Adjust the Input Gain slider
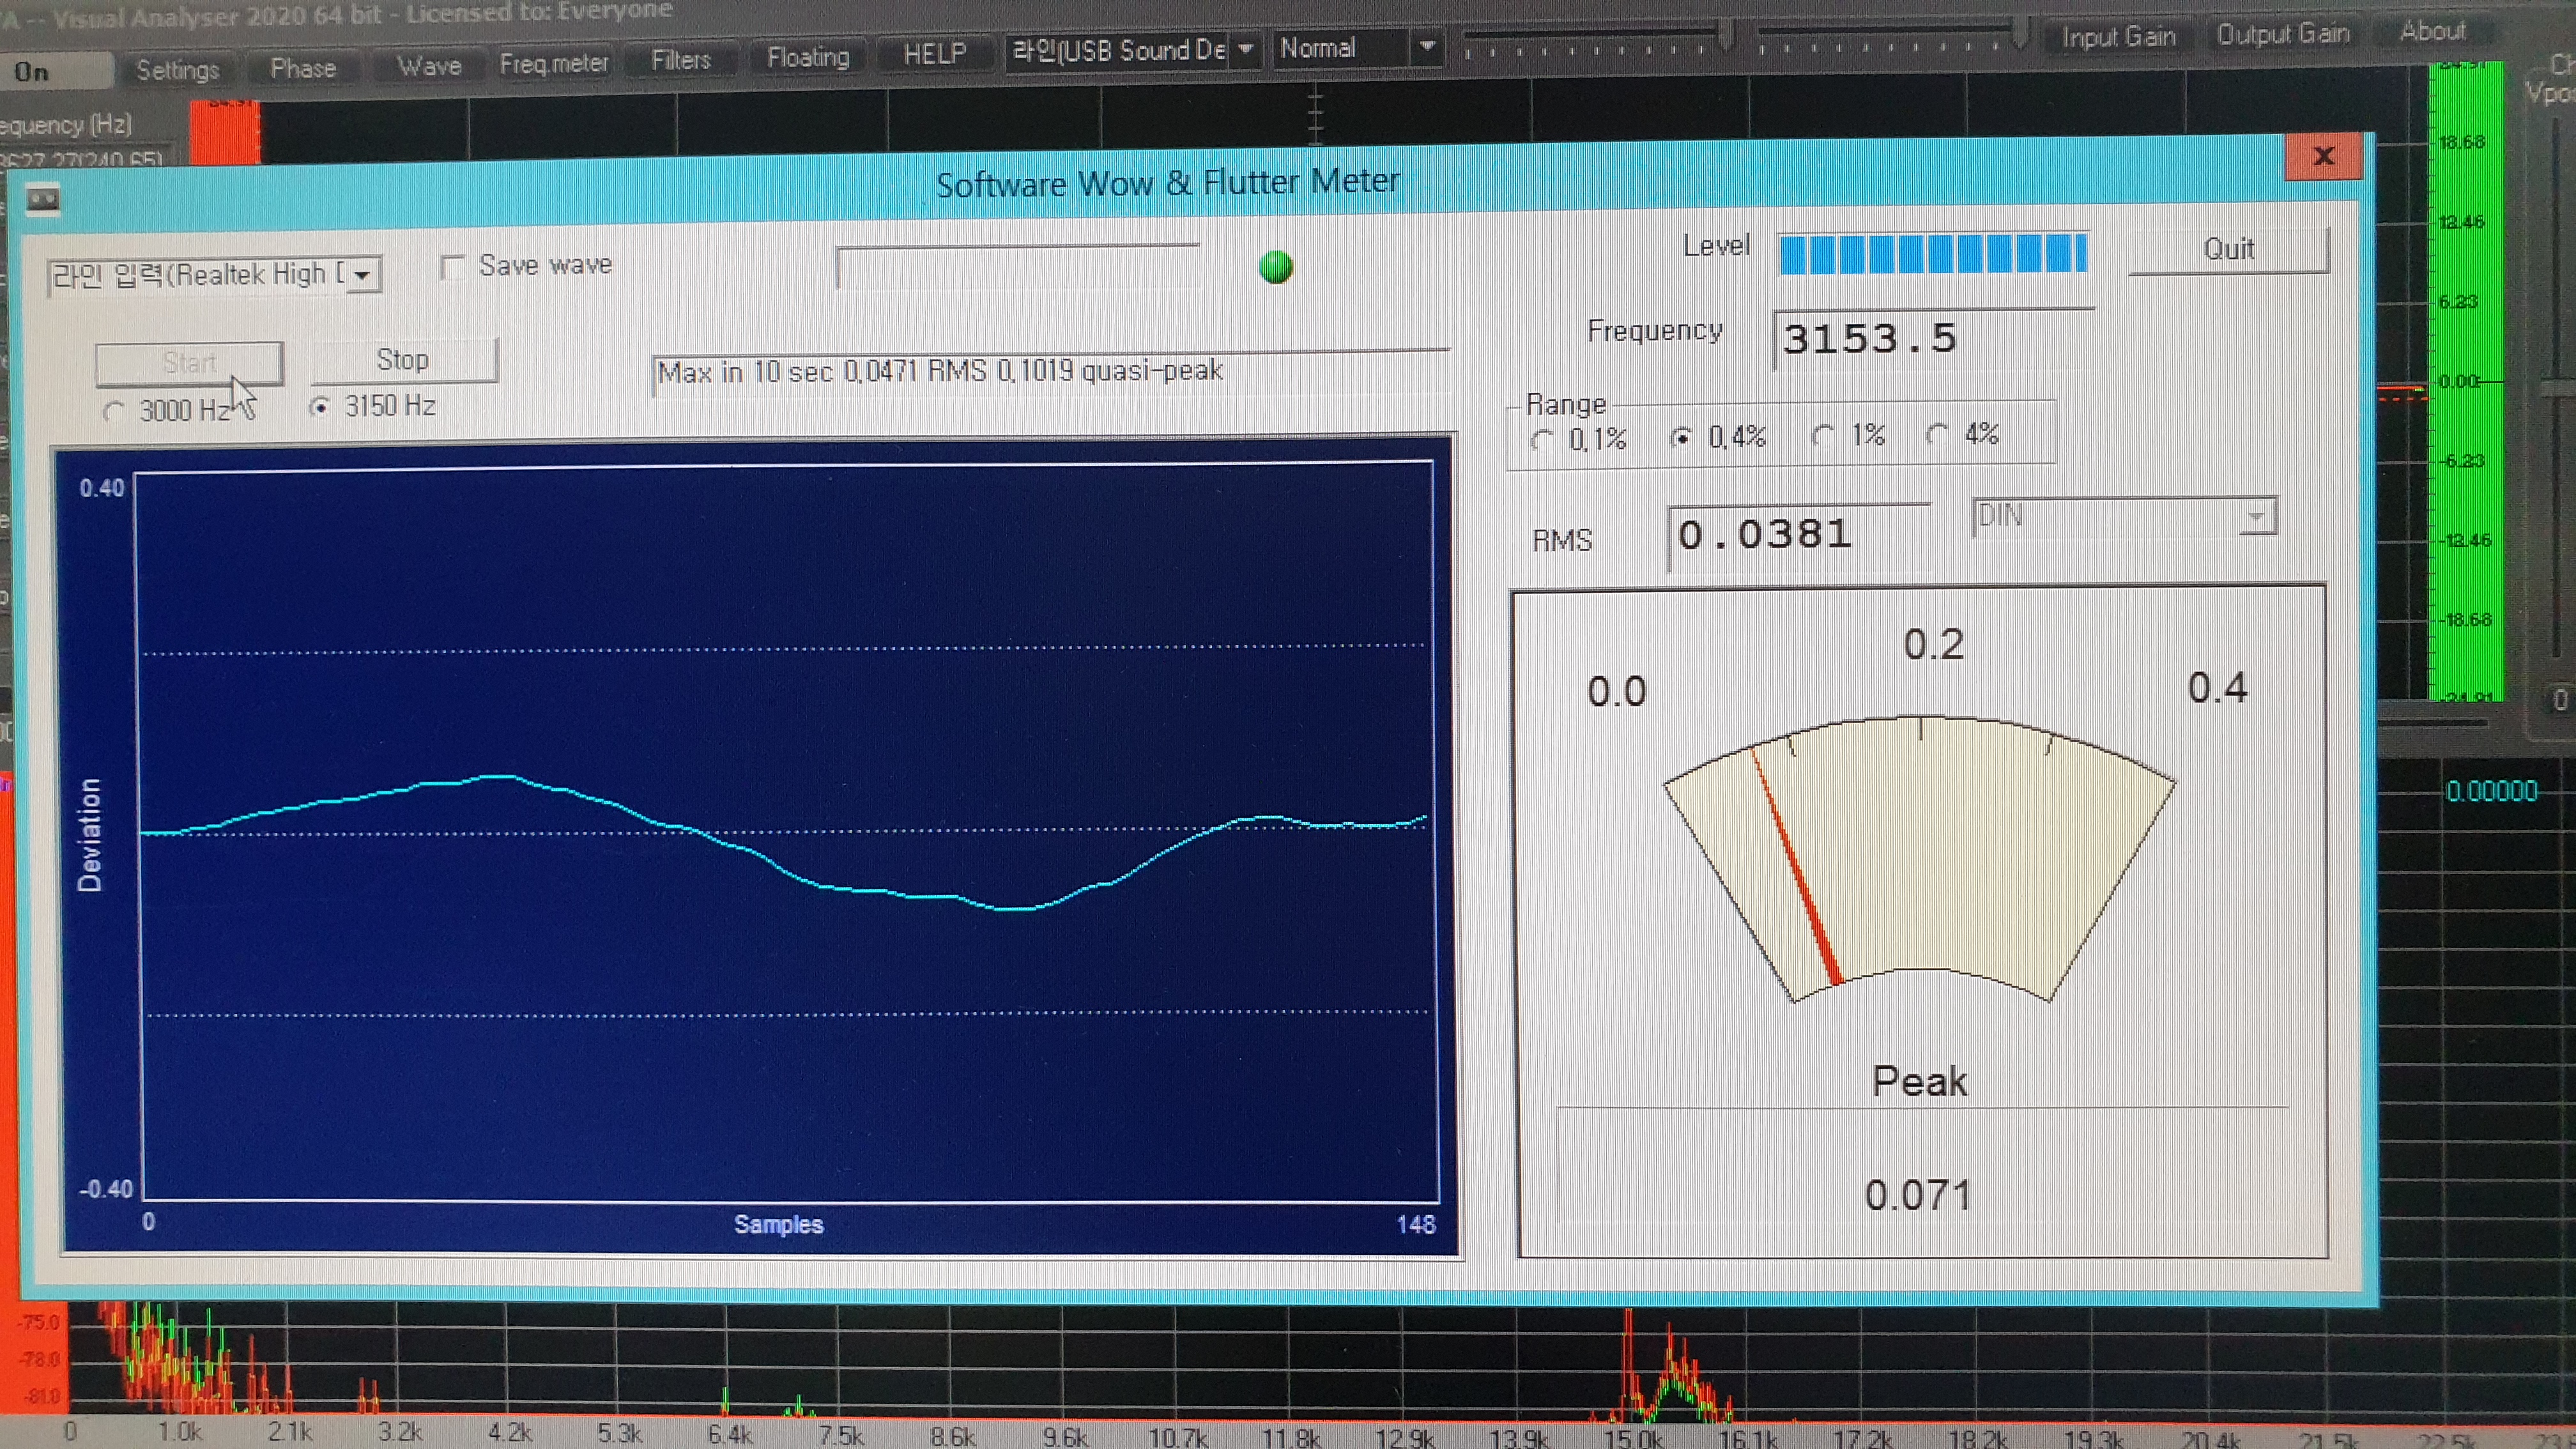The width and height of the screenshot is (2576, 1449). pyautogui.click(x=1726, y=35)
